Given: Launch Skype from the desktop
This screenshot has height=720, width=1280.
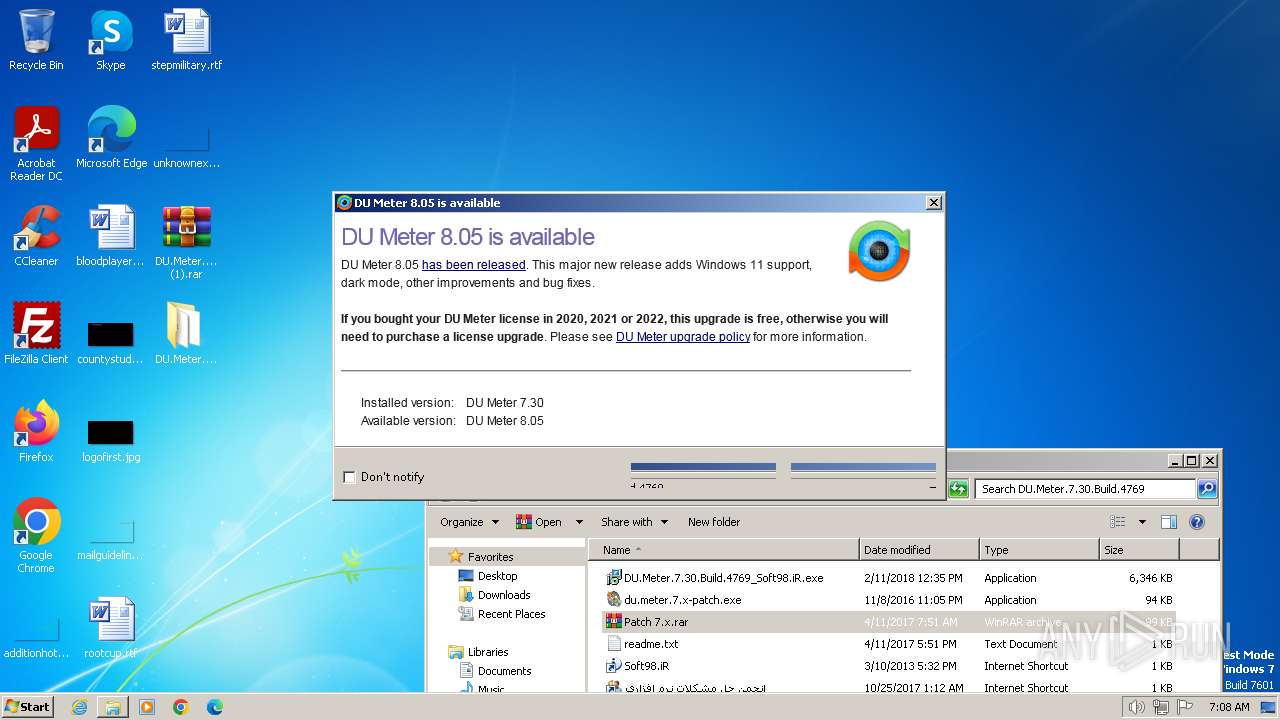Looking at the screenshot, I should (x=110, y=40).
